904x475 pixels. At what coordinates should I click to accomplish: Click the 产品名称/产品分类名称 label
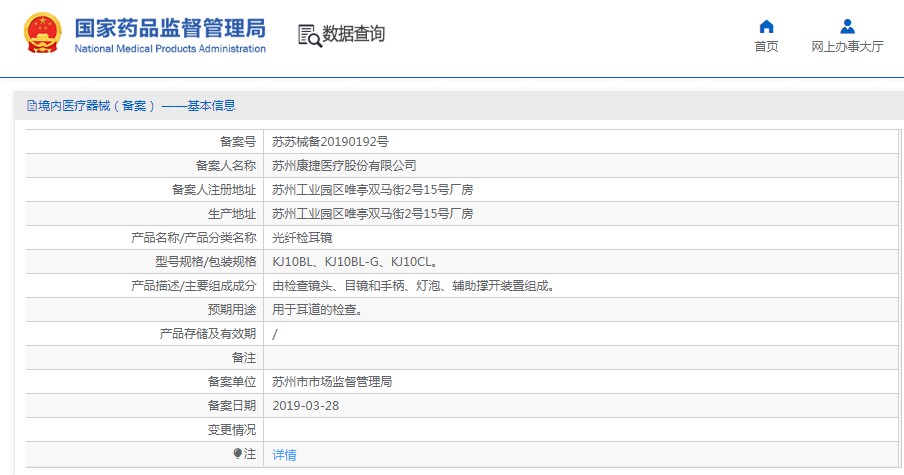pos(194,238)
